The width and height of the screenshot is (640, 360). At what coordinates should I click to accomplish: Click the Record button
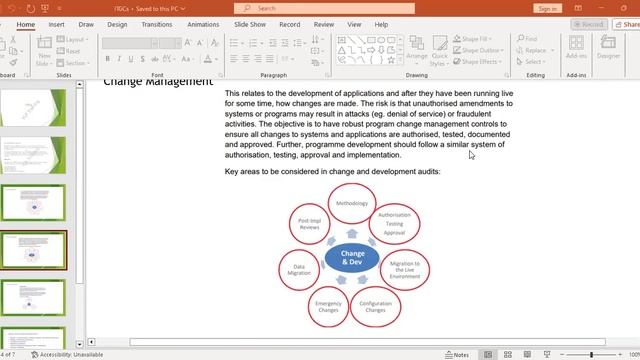coord(589,24)
